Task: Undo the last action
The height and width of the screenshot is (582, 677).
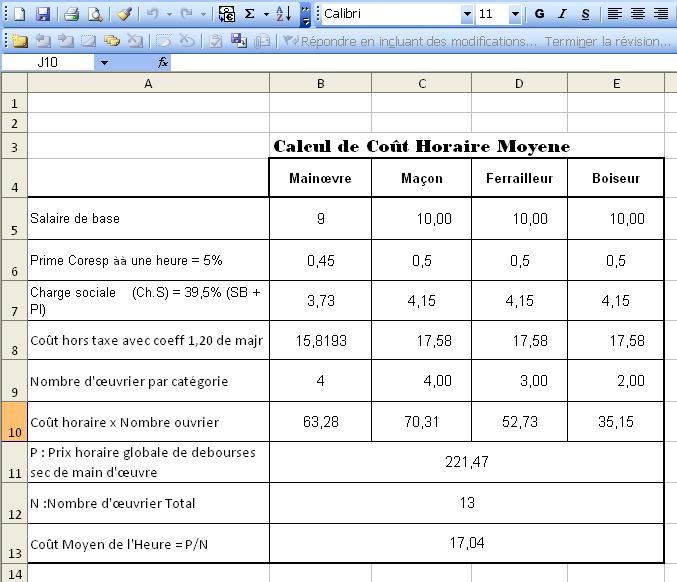Action: pyautogui.click(x=152, y=14)
